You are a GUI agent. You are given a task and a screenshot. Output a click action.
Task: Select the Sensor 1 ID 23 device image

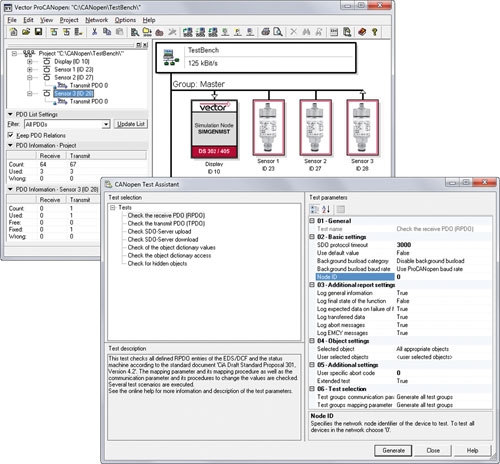[268, 128]
